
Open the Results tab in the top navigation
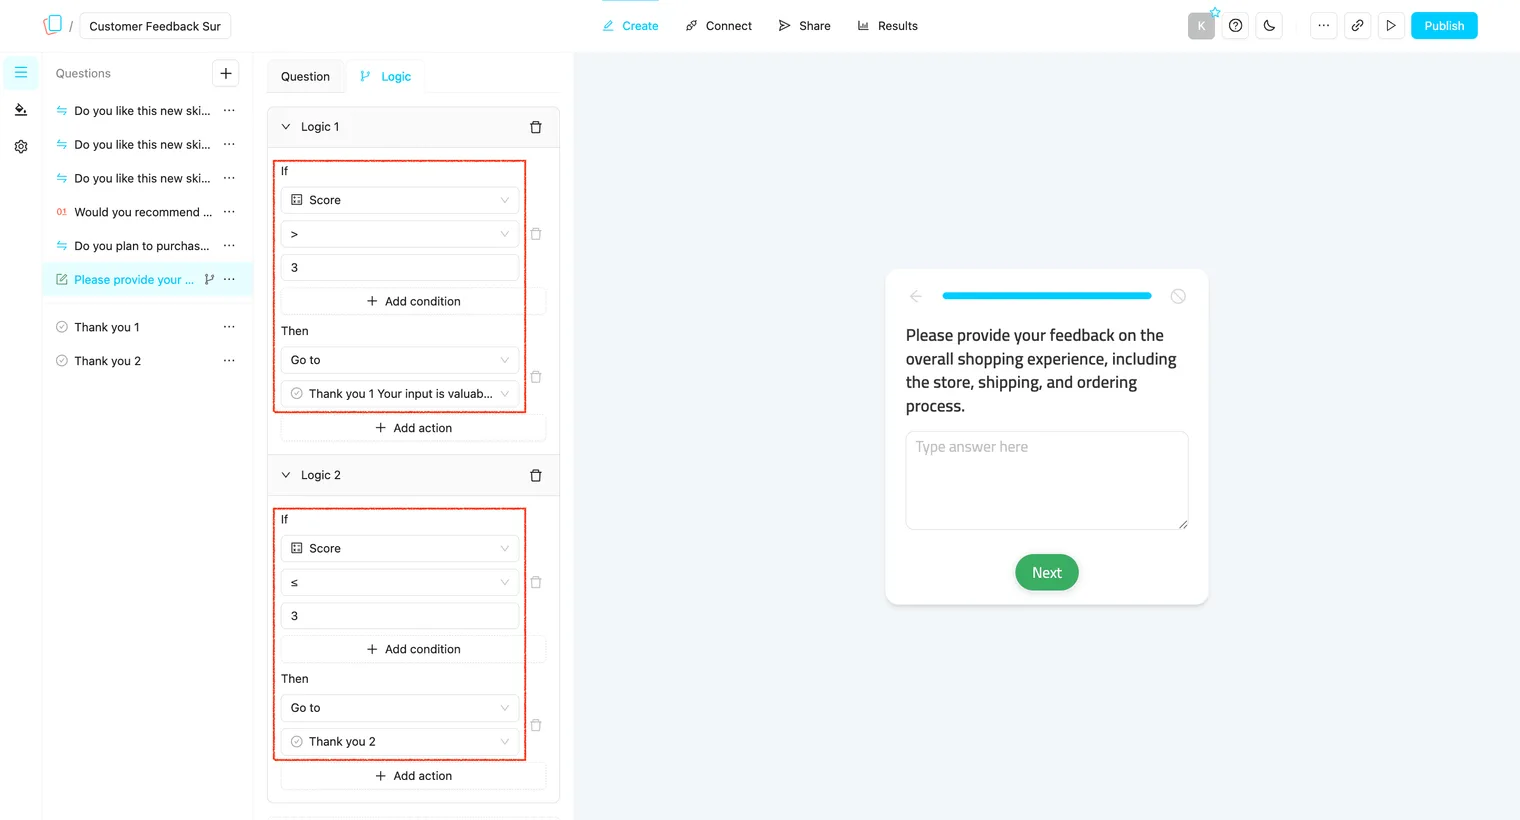888,26
